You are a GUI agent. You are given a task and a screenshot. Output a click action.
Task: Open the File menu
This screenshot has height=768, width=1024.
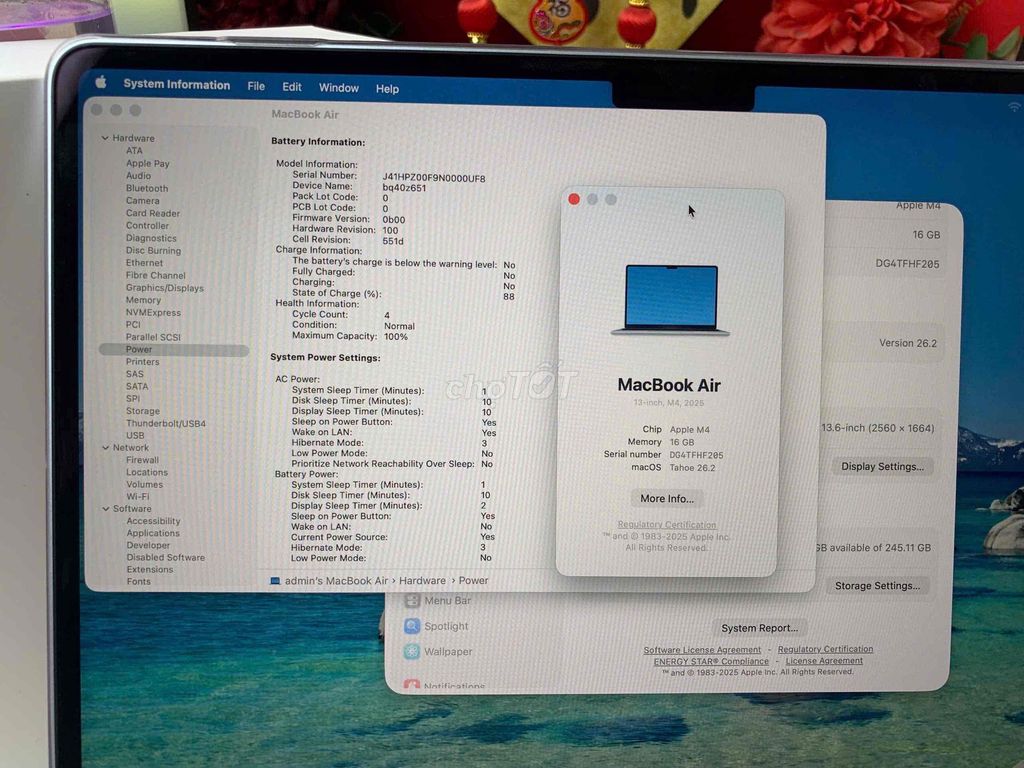(256, 86)
